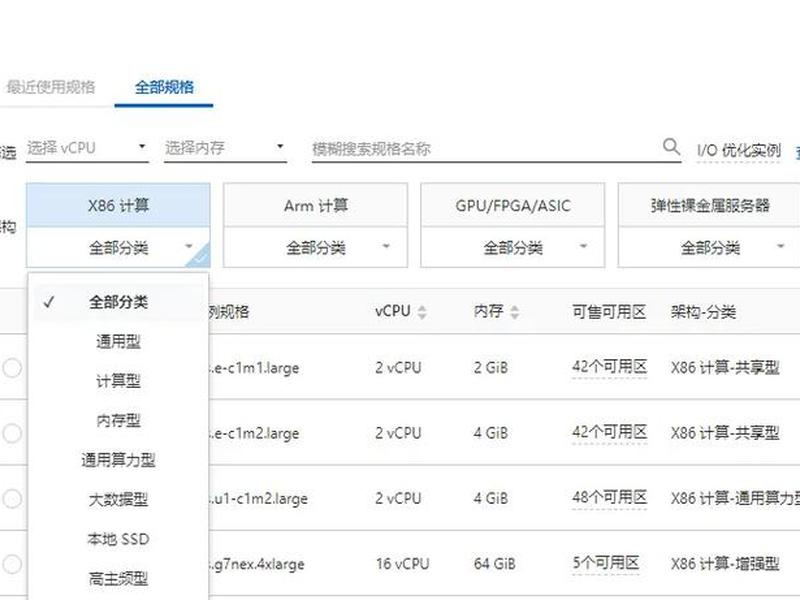Click the 16 vCPU cell
The height and width of the screenshot is (600, 800).
click(x=403, y=564)
